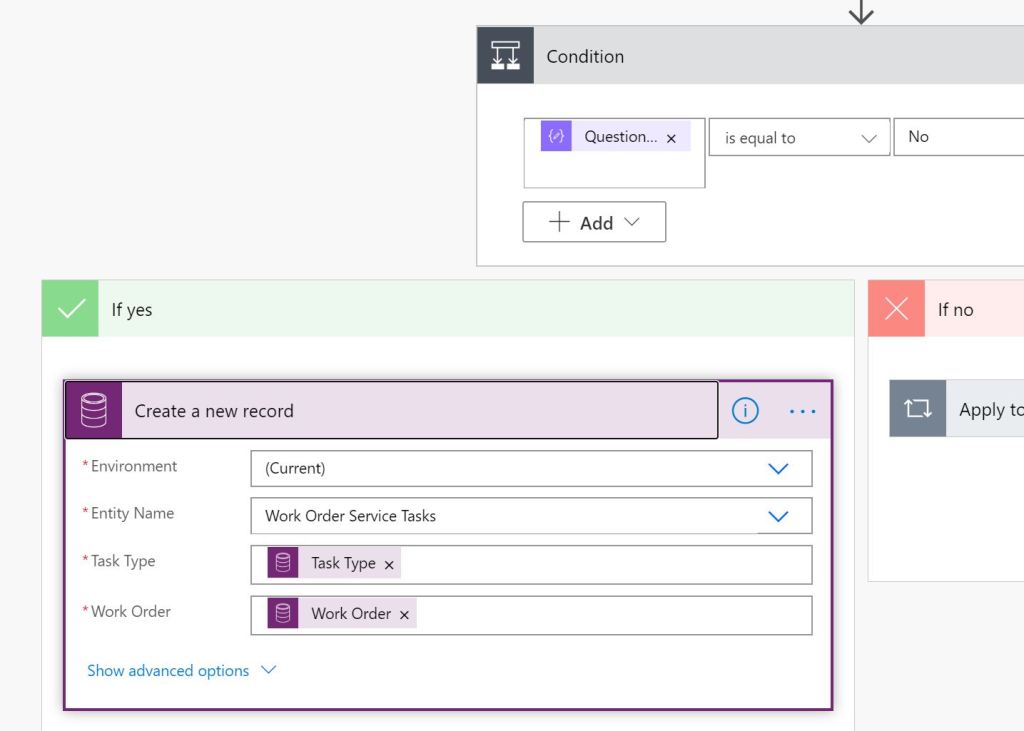Click the Task Type input field
This screenshot has height=731, width=1024.
tap(600, 564)
